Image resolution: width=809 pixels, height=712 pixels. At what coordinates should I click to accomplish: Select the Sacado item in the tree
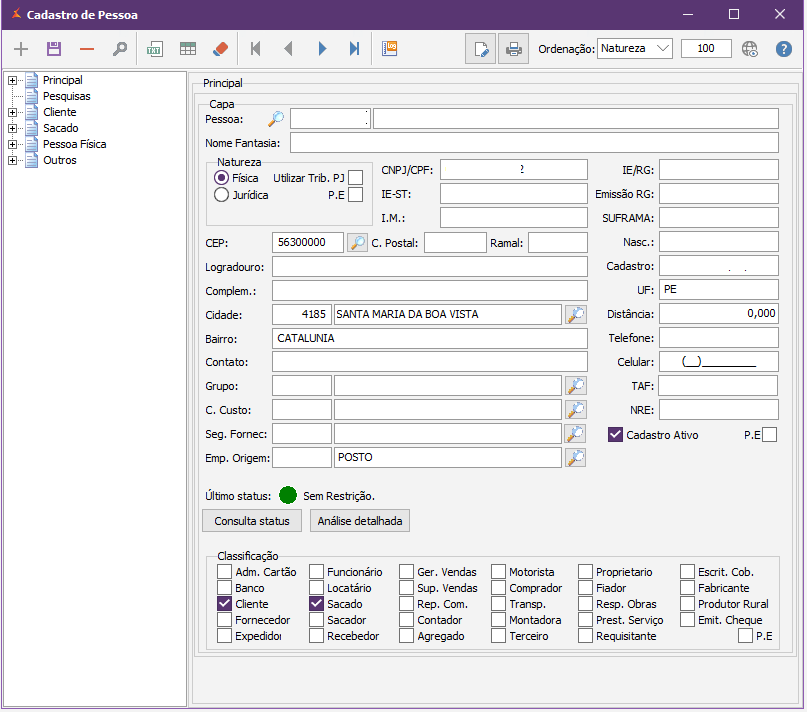pos(60,128)
